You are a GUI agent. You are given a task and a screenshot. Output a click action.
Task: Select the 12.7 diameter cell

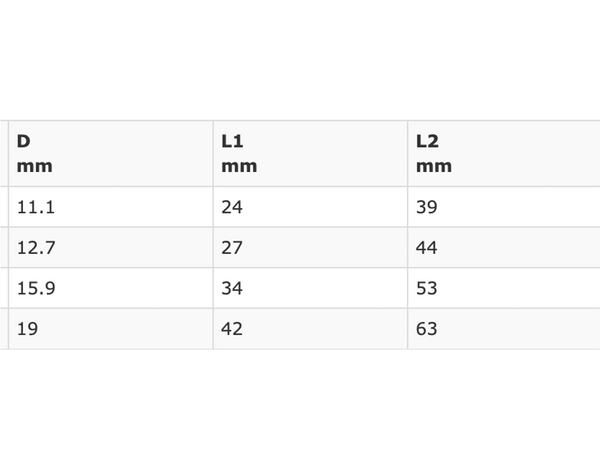click(111, 248)
